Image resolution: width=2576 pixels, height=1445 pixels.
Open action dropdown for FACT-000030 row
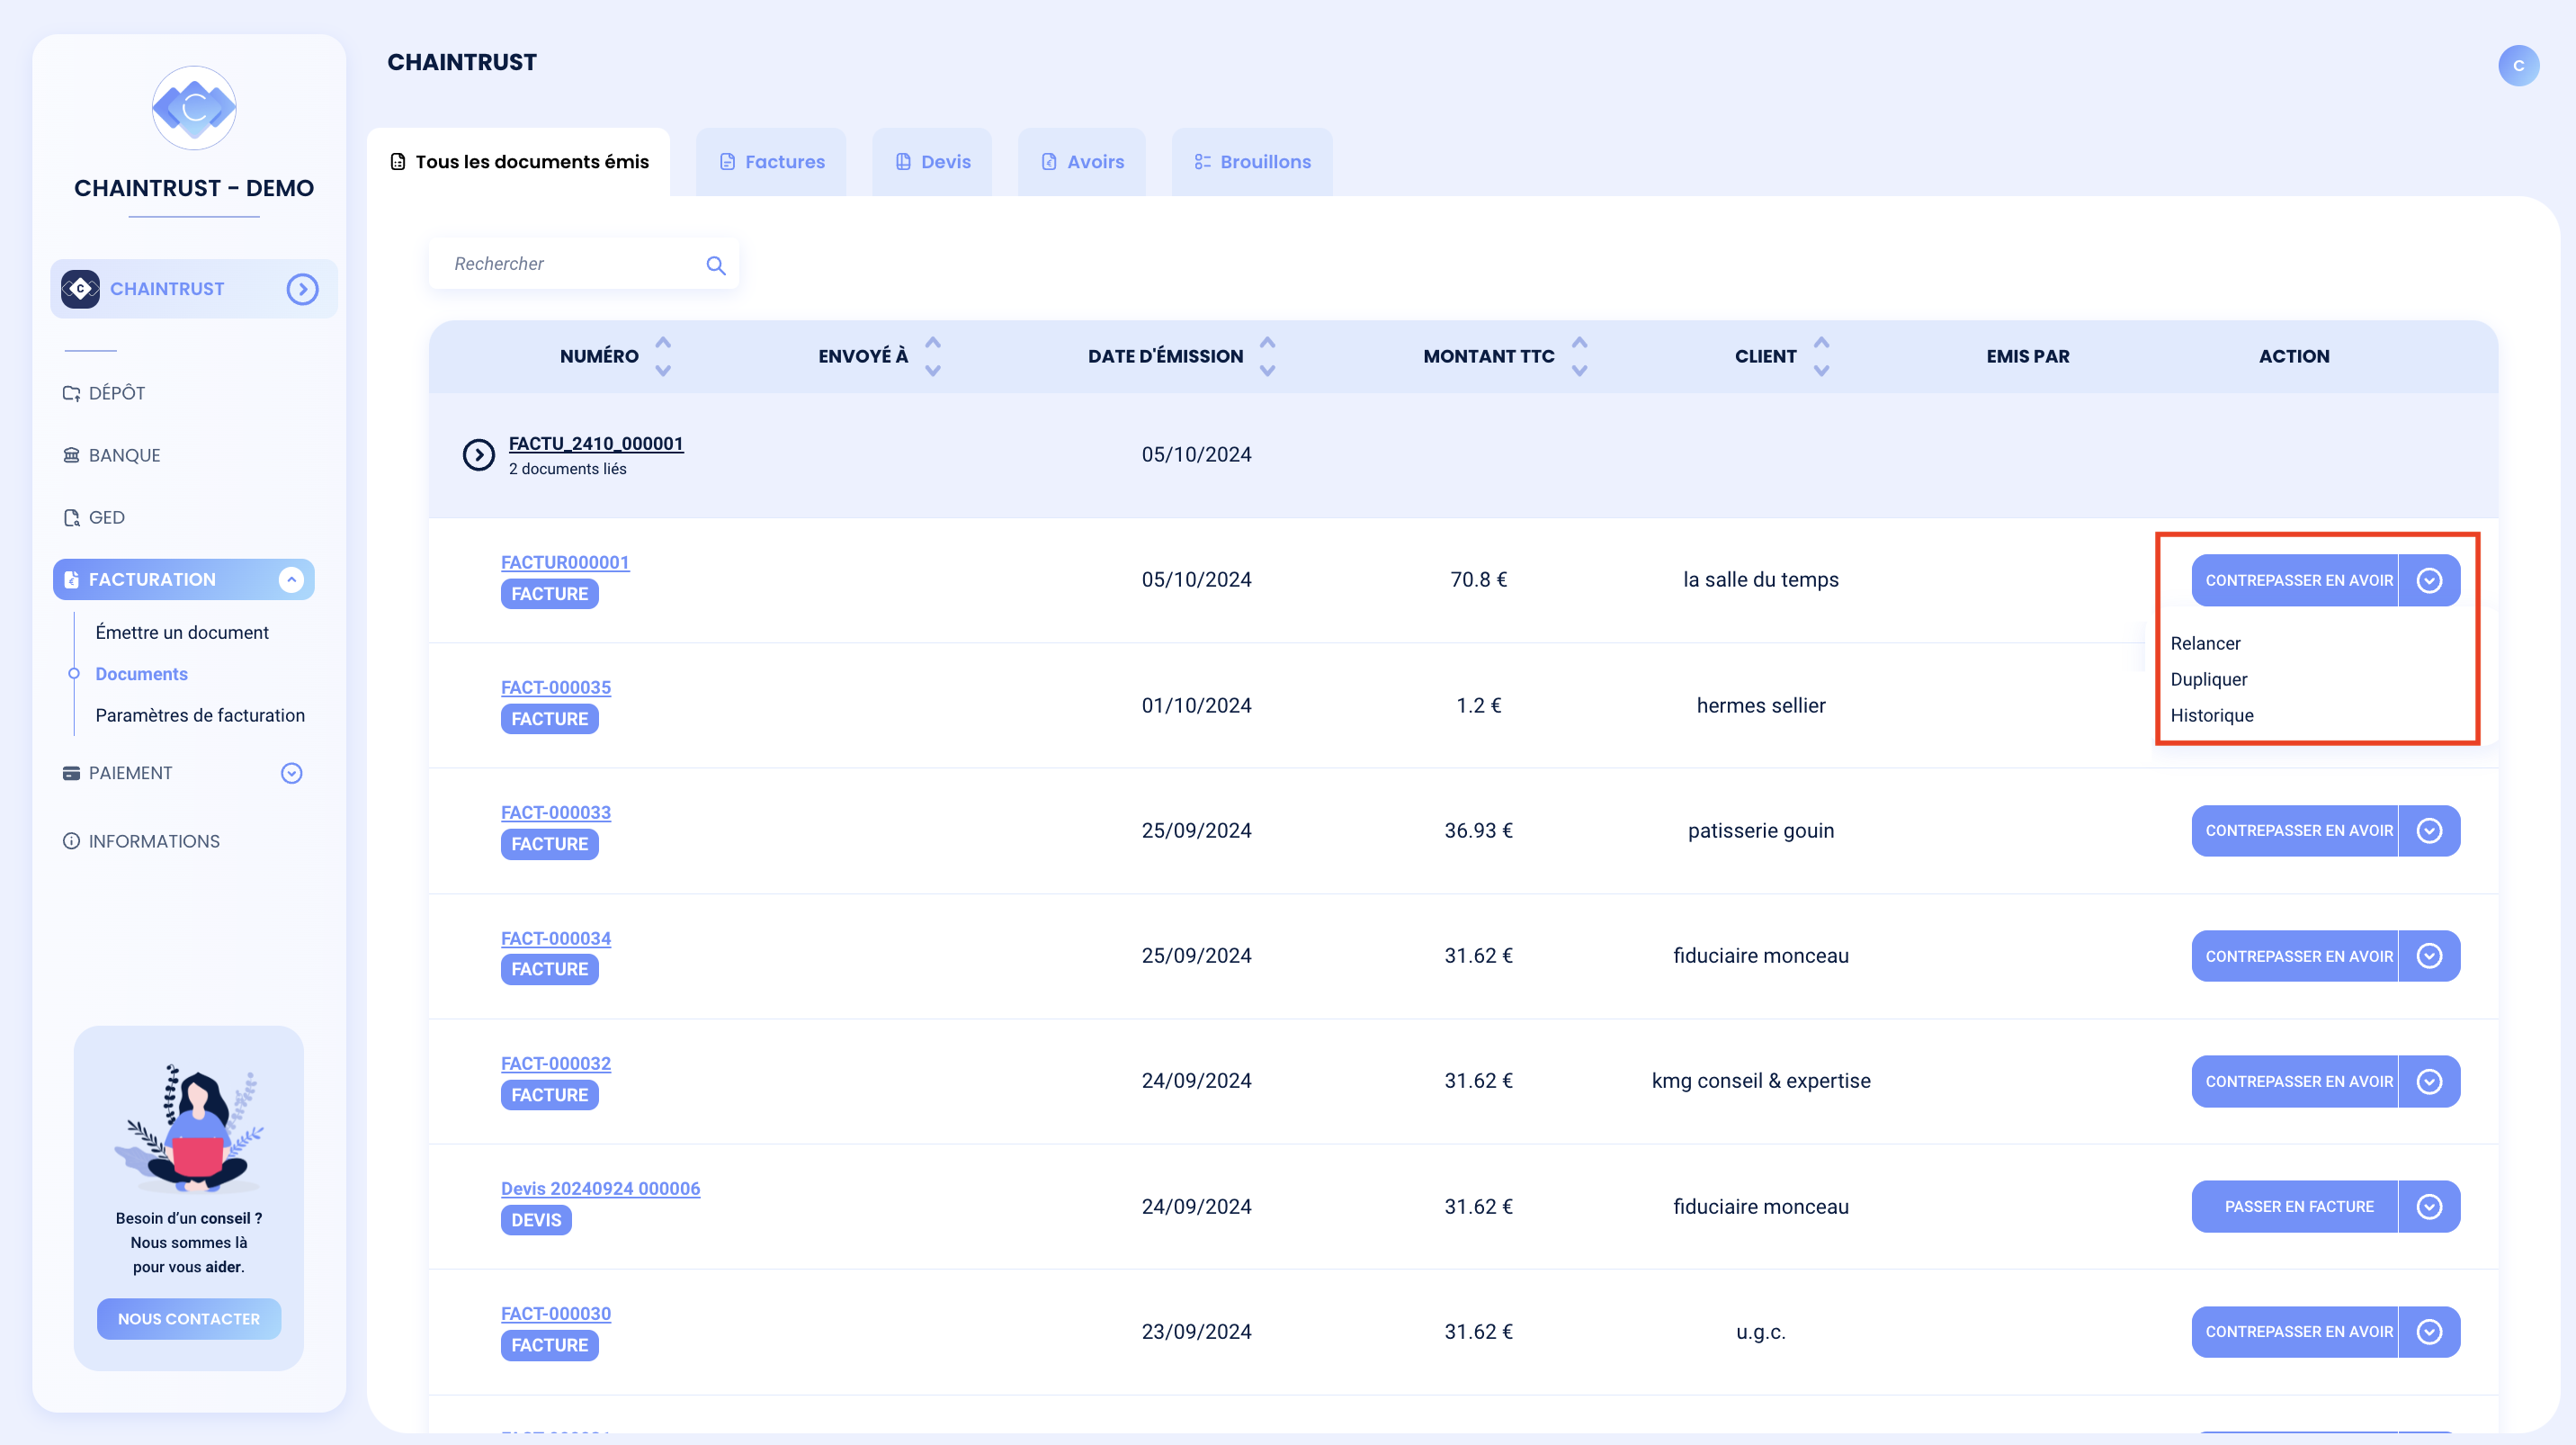pyautogui.click(x=2429, y=1332)
